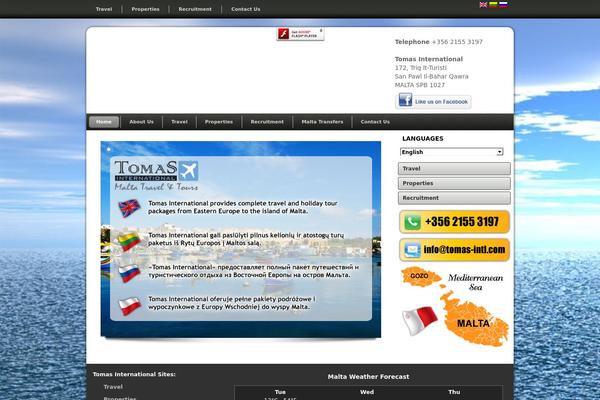This screenshot has width=600, height=400.
Task: Open Recruitment in the top black bar
Action: (x=195, y=9)
